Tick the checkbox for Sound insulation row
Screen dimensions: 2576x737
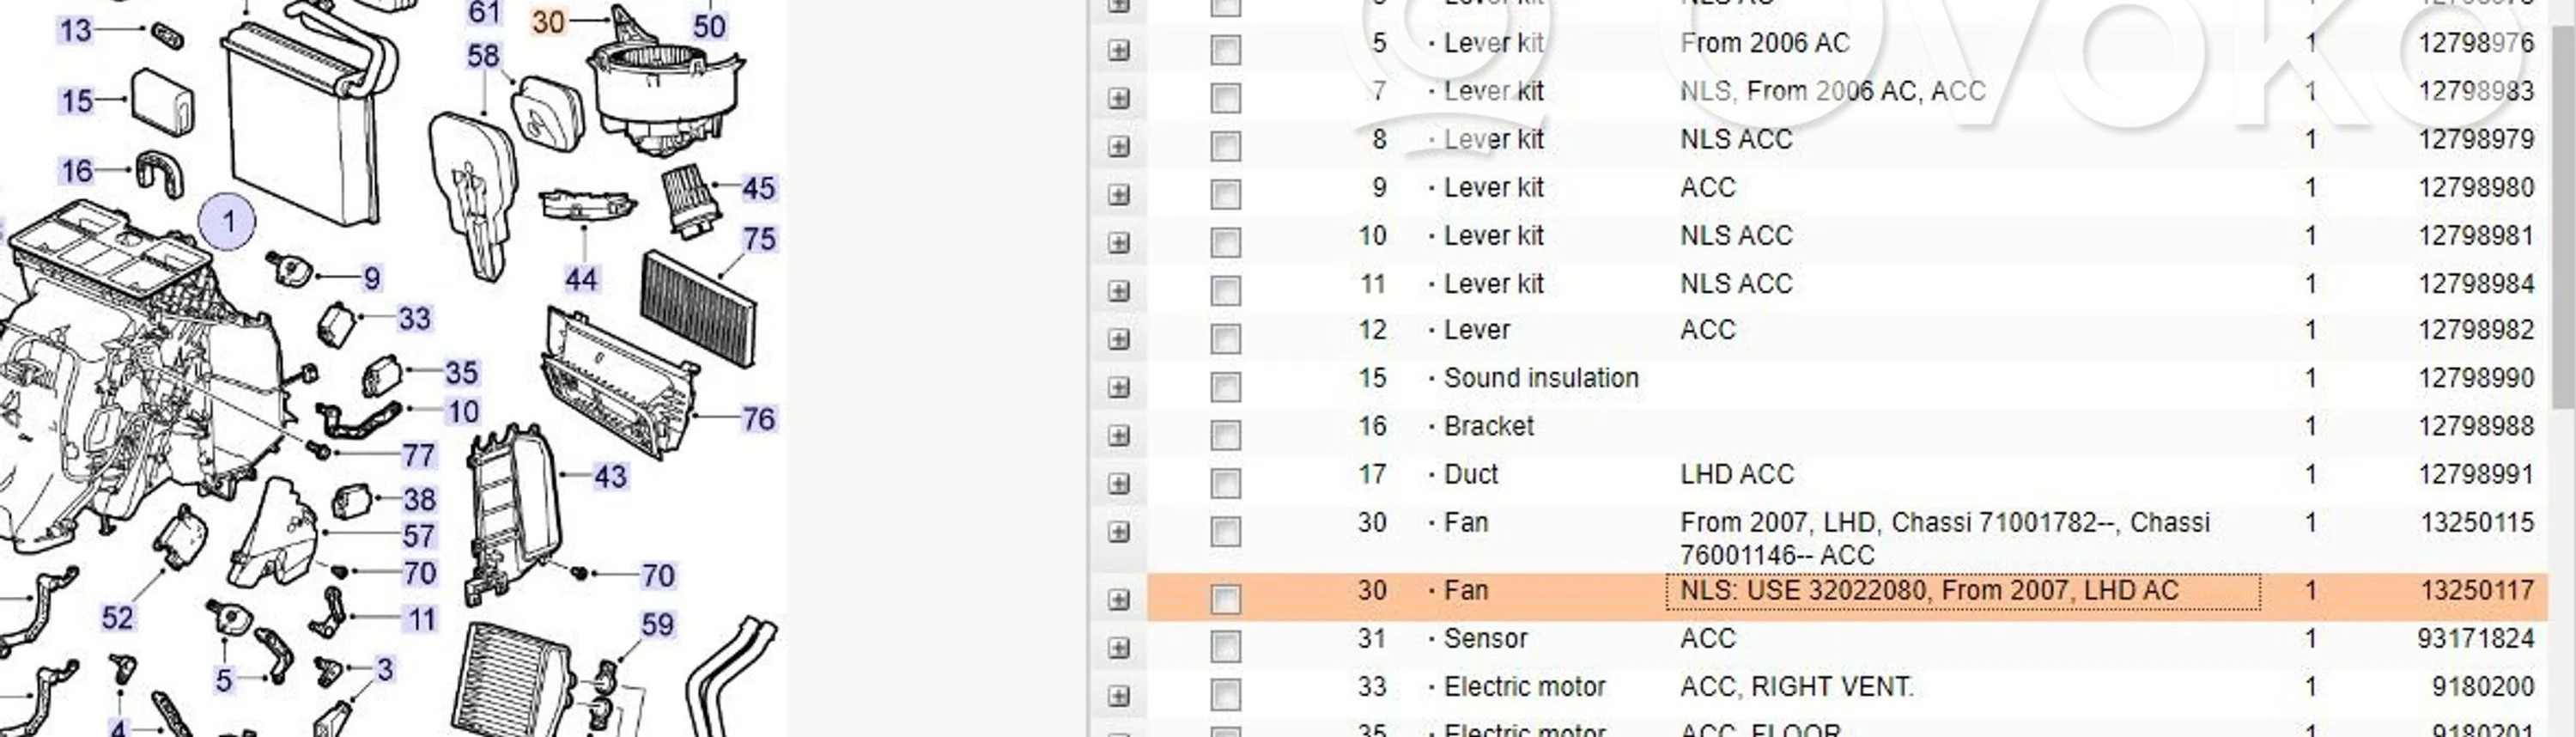tap(1225, 387)
